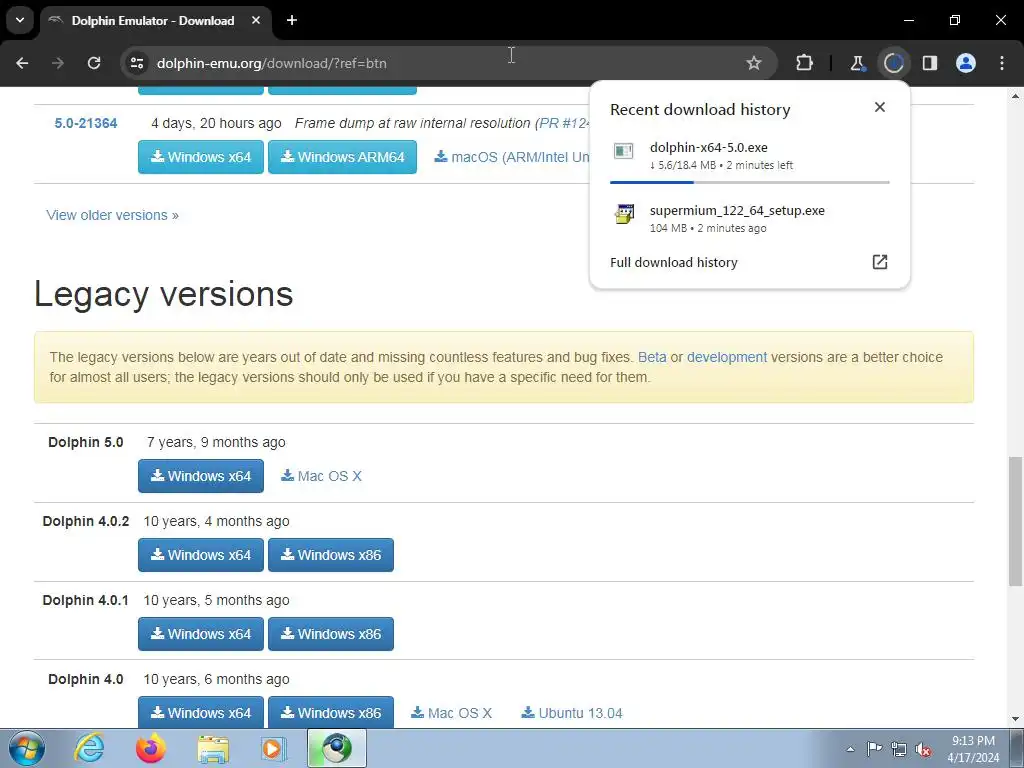
Task: Open the Extensions puzzle icon
Action: click(x=805, y=63)
